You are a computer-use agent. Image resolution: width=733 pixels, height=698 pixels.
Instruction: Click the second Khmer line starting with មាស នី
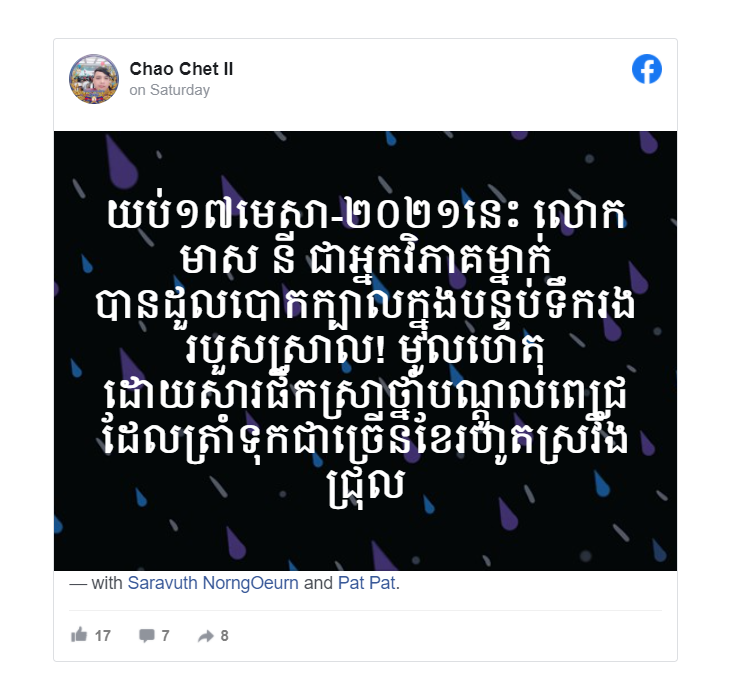pyautogui.click(x=366, y=260)
